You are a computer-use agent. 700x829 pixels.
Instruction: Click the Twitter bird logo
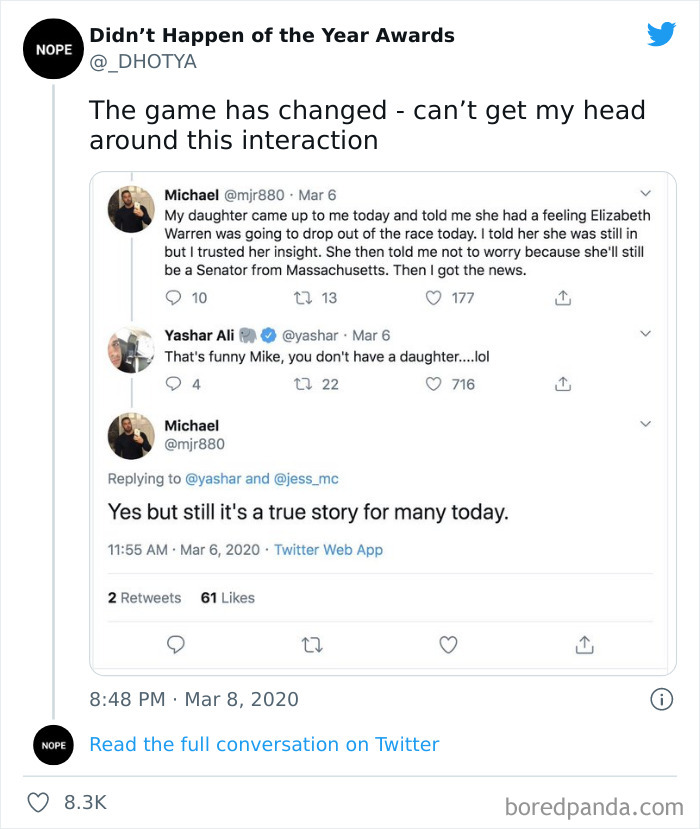coord(661,34)
